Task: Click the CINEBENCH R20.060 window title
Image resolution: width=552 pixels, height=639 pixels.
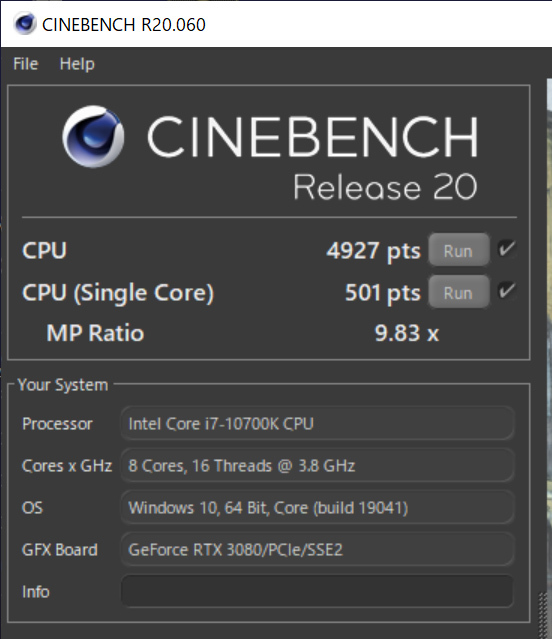Action: 124,24
